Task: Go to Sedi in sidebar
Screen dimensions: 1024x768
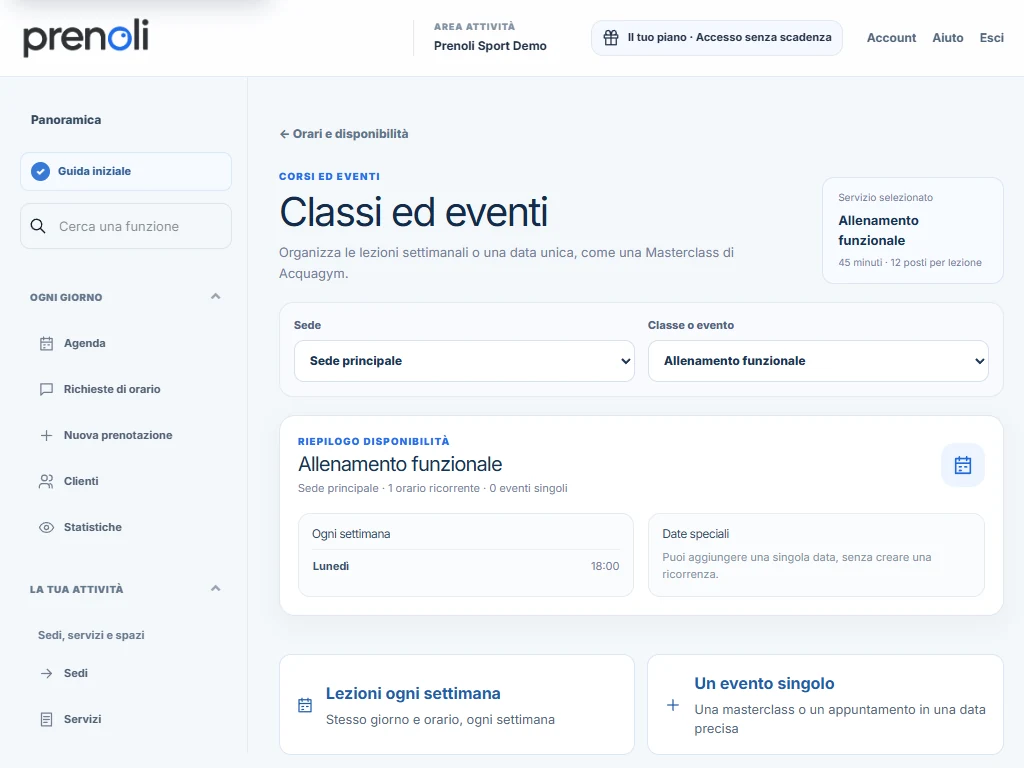Action: pyautogui.click(x=76, y=673)
